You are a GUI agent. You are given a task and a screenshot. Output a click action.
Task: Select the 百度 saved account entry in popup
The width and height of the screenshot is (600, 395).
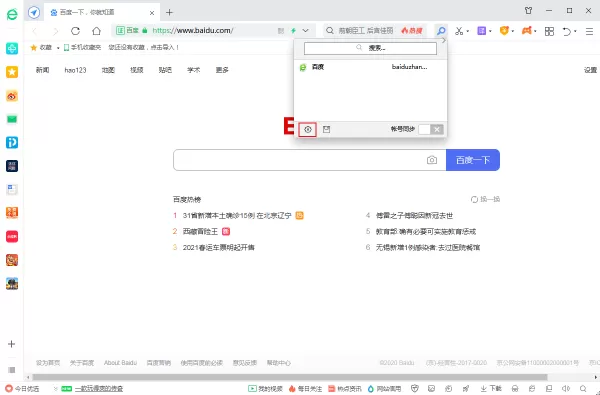[370, 67]
